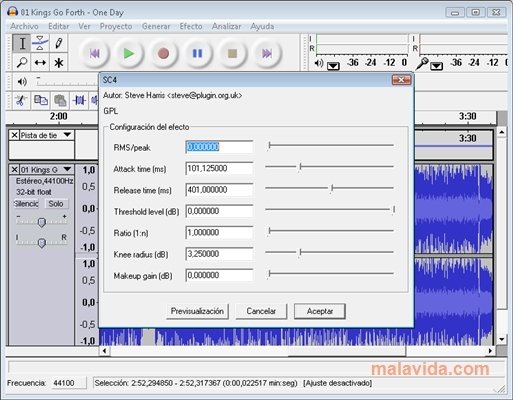Click the mixer toolbar speaker icon
Image resolution: width=513 pixels, height=400 pixels.
(x=22, y=81)
